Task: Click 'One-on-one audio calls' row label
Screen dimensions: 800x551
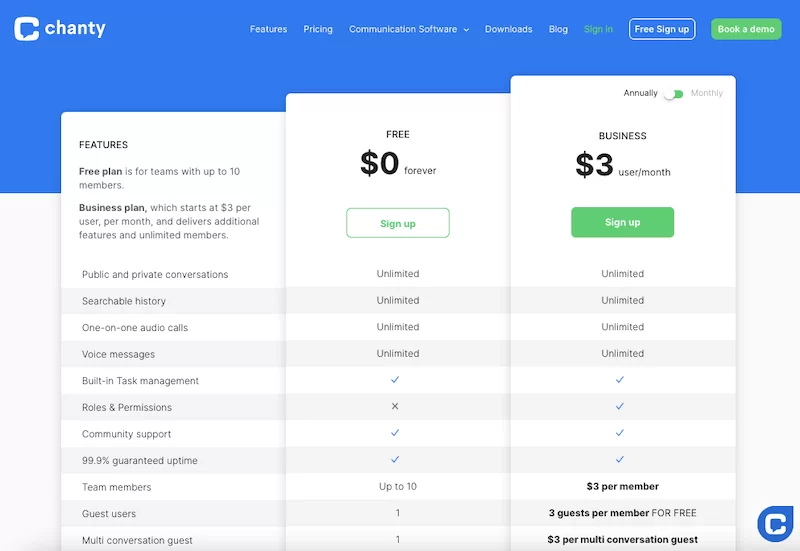Action: [x=135, y=328]
